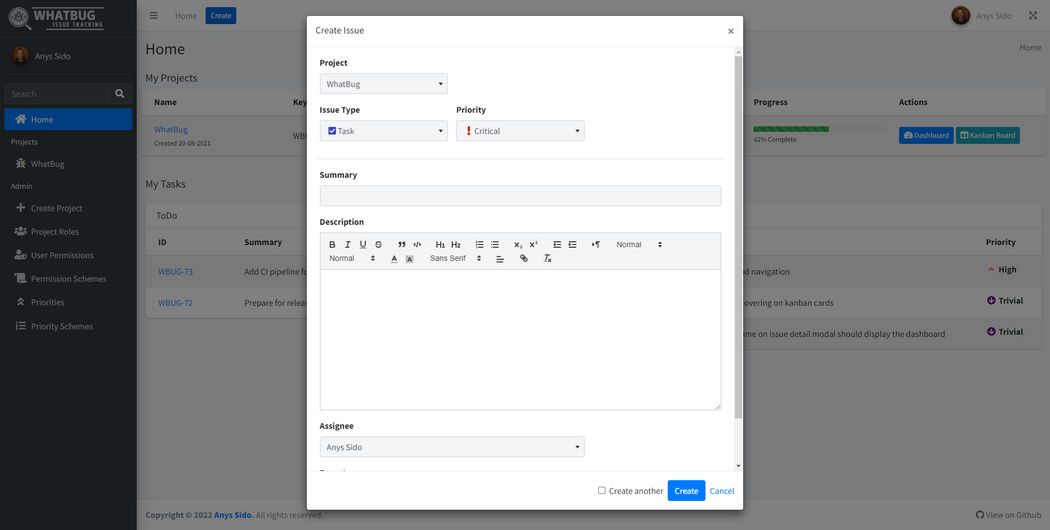Click the Cancel link in the dialog

pos(722,491)
